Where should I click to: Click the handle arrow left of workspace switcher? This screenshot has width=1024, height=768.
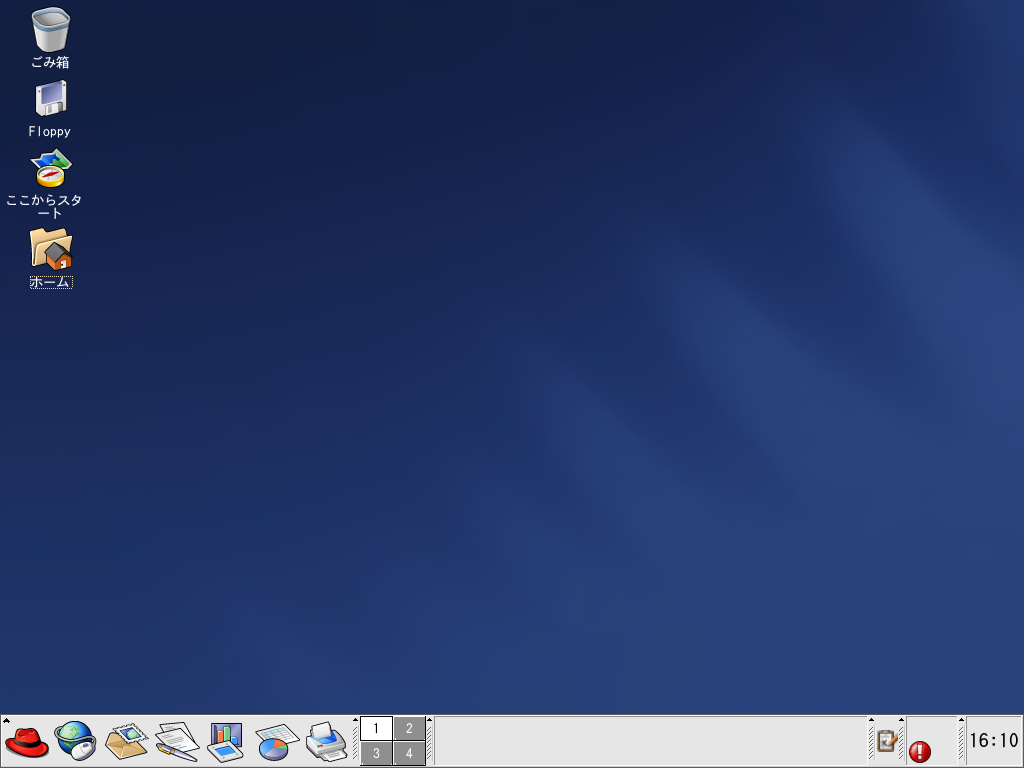tap(355, 720)
